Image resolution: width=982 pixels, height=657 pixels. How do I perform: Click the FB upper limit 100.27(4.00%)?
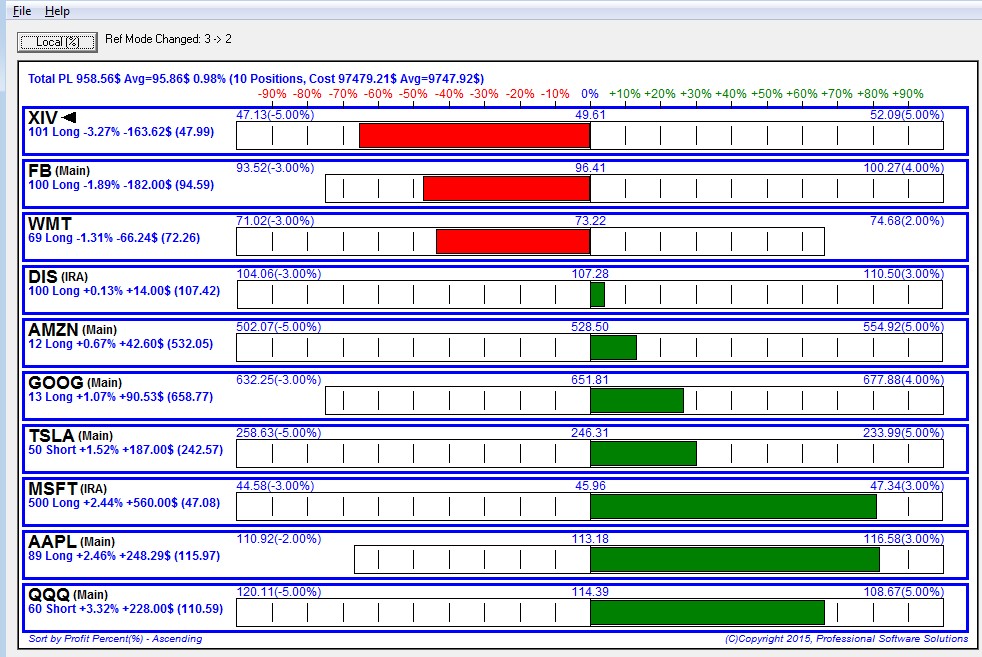click(903, 168)
